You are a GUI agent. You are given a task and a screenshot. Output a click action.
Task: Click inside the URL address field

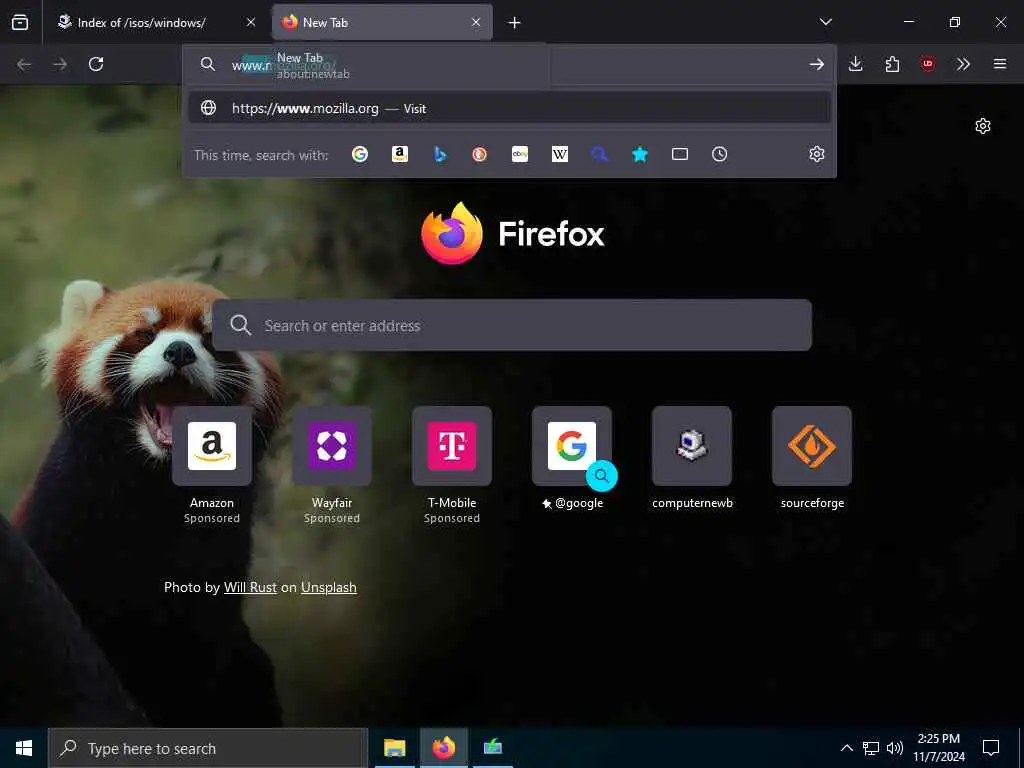[509, 65]
